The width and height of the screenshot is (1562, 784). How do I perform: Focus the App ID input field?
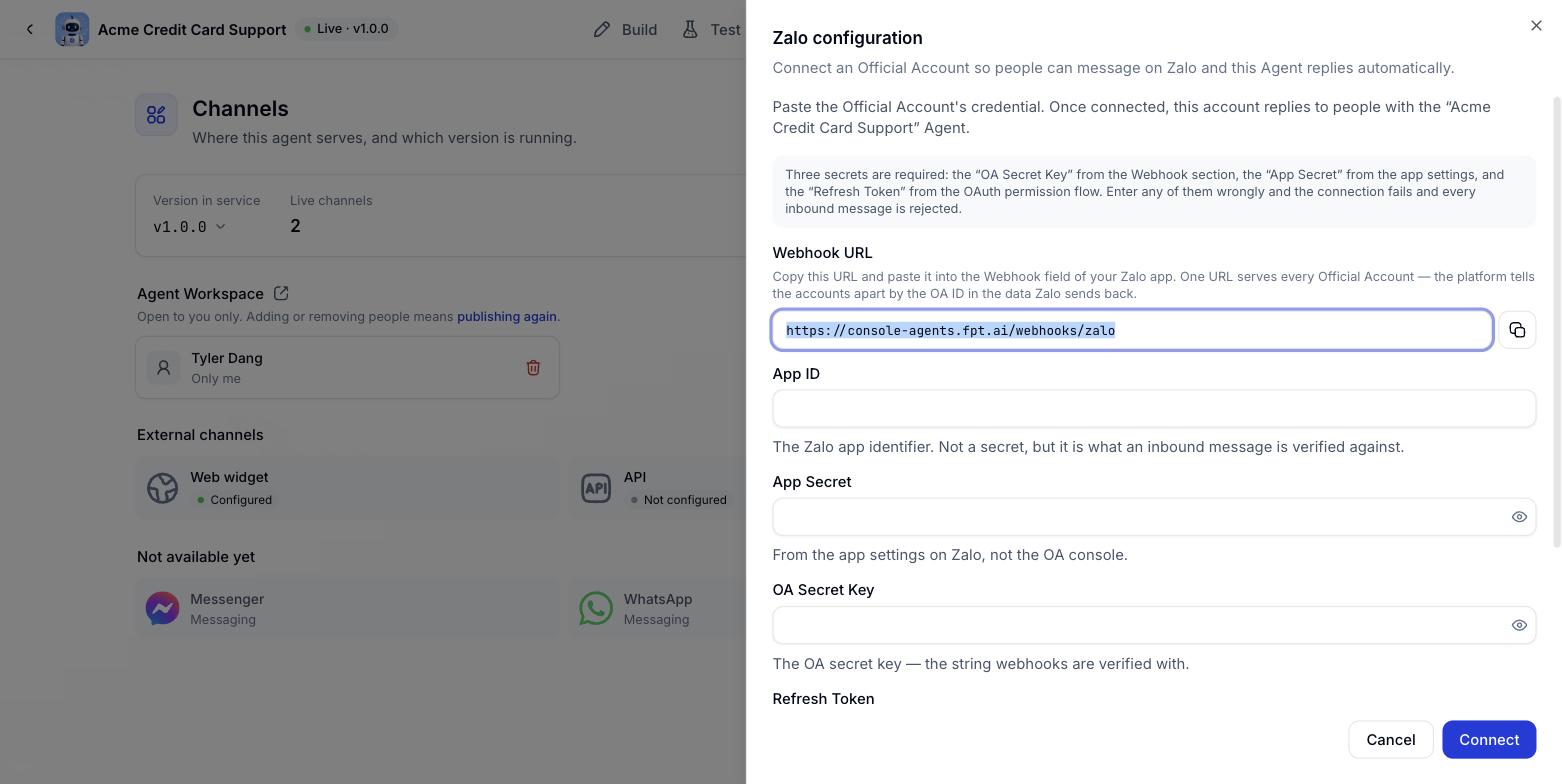click(x=1154, y=409)
